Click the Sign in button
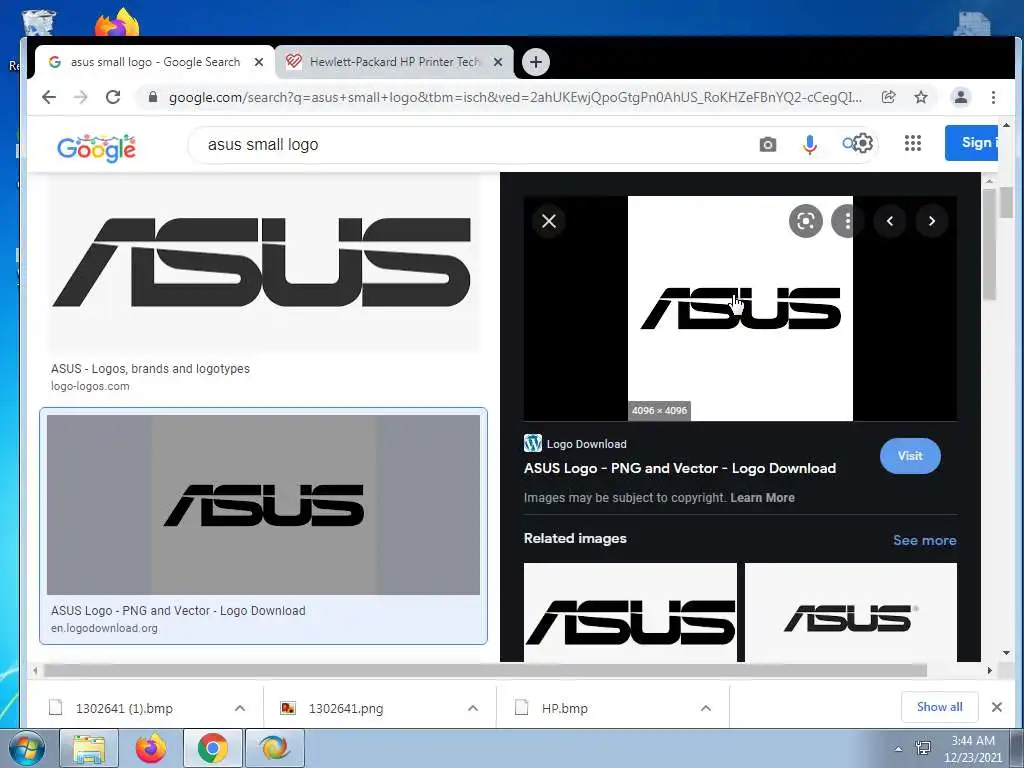Screen dimensions: 1024x768 tap(971, 142)
